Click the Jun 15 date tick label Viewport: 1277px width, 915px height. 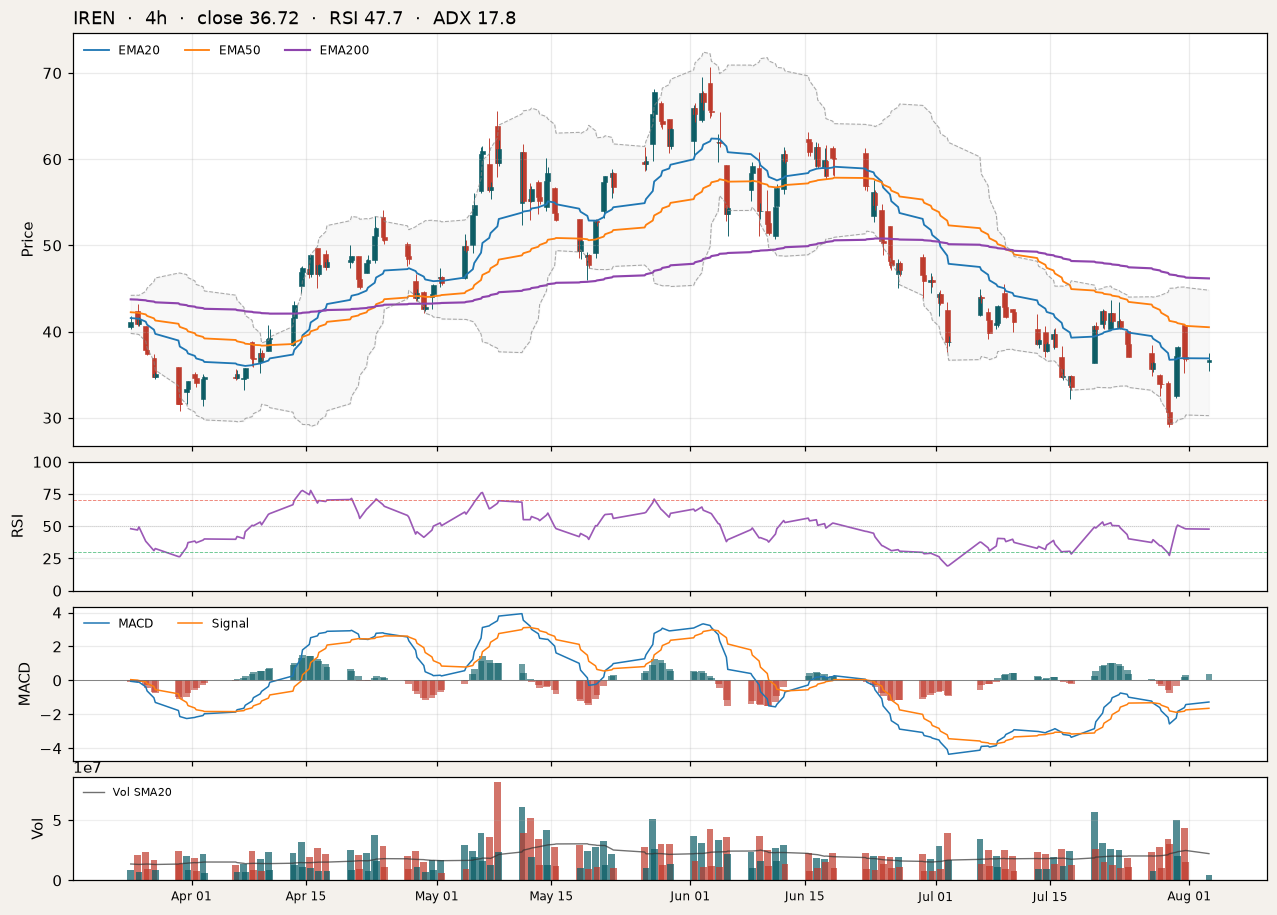[805, 896]
